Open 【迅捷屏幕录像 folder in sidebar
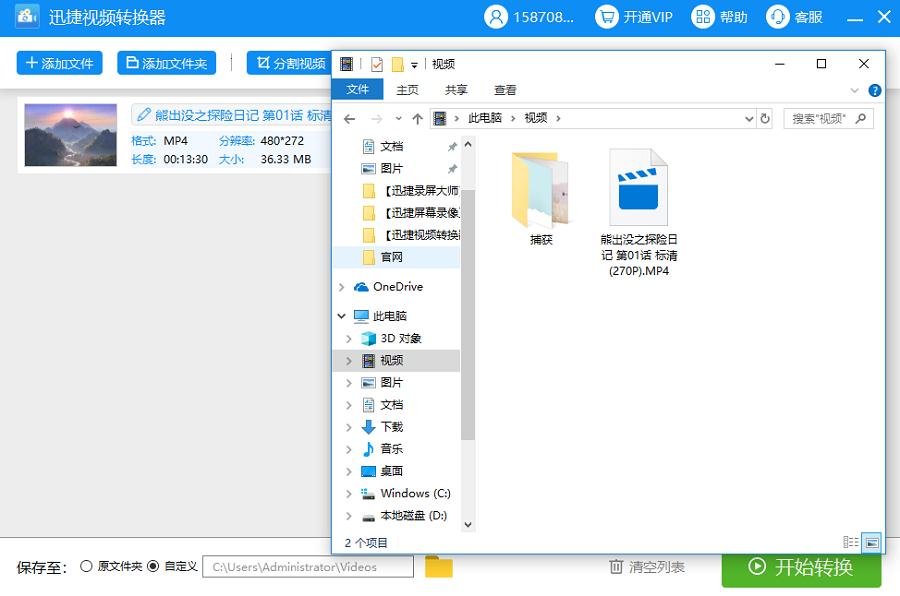Image resolution: width=900 pixels, height=596 pixels. pyautogui.click(x=411, y=213)
